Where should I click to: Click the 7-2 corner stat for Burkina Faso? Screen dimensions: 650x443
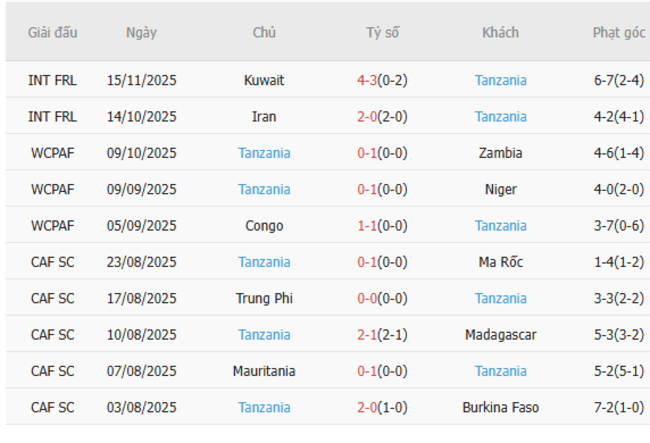pos(603,407)
